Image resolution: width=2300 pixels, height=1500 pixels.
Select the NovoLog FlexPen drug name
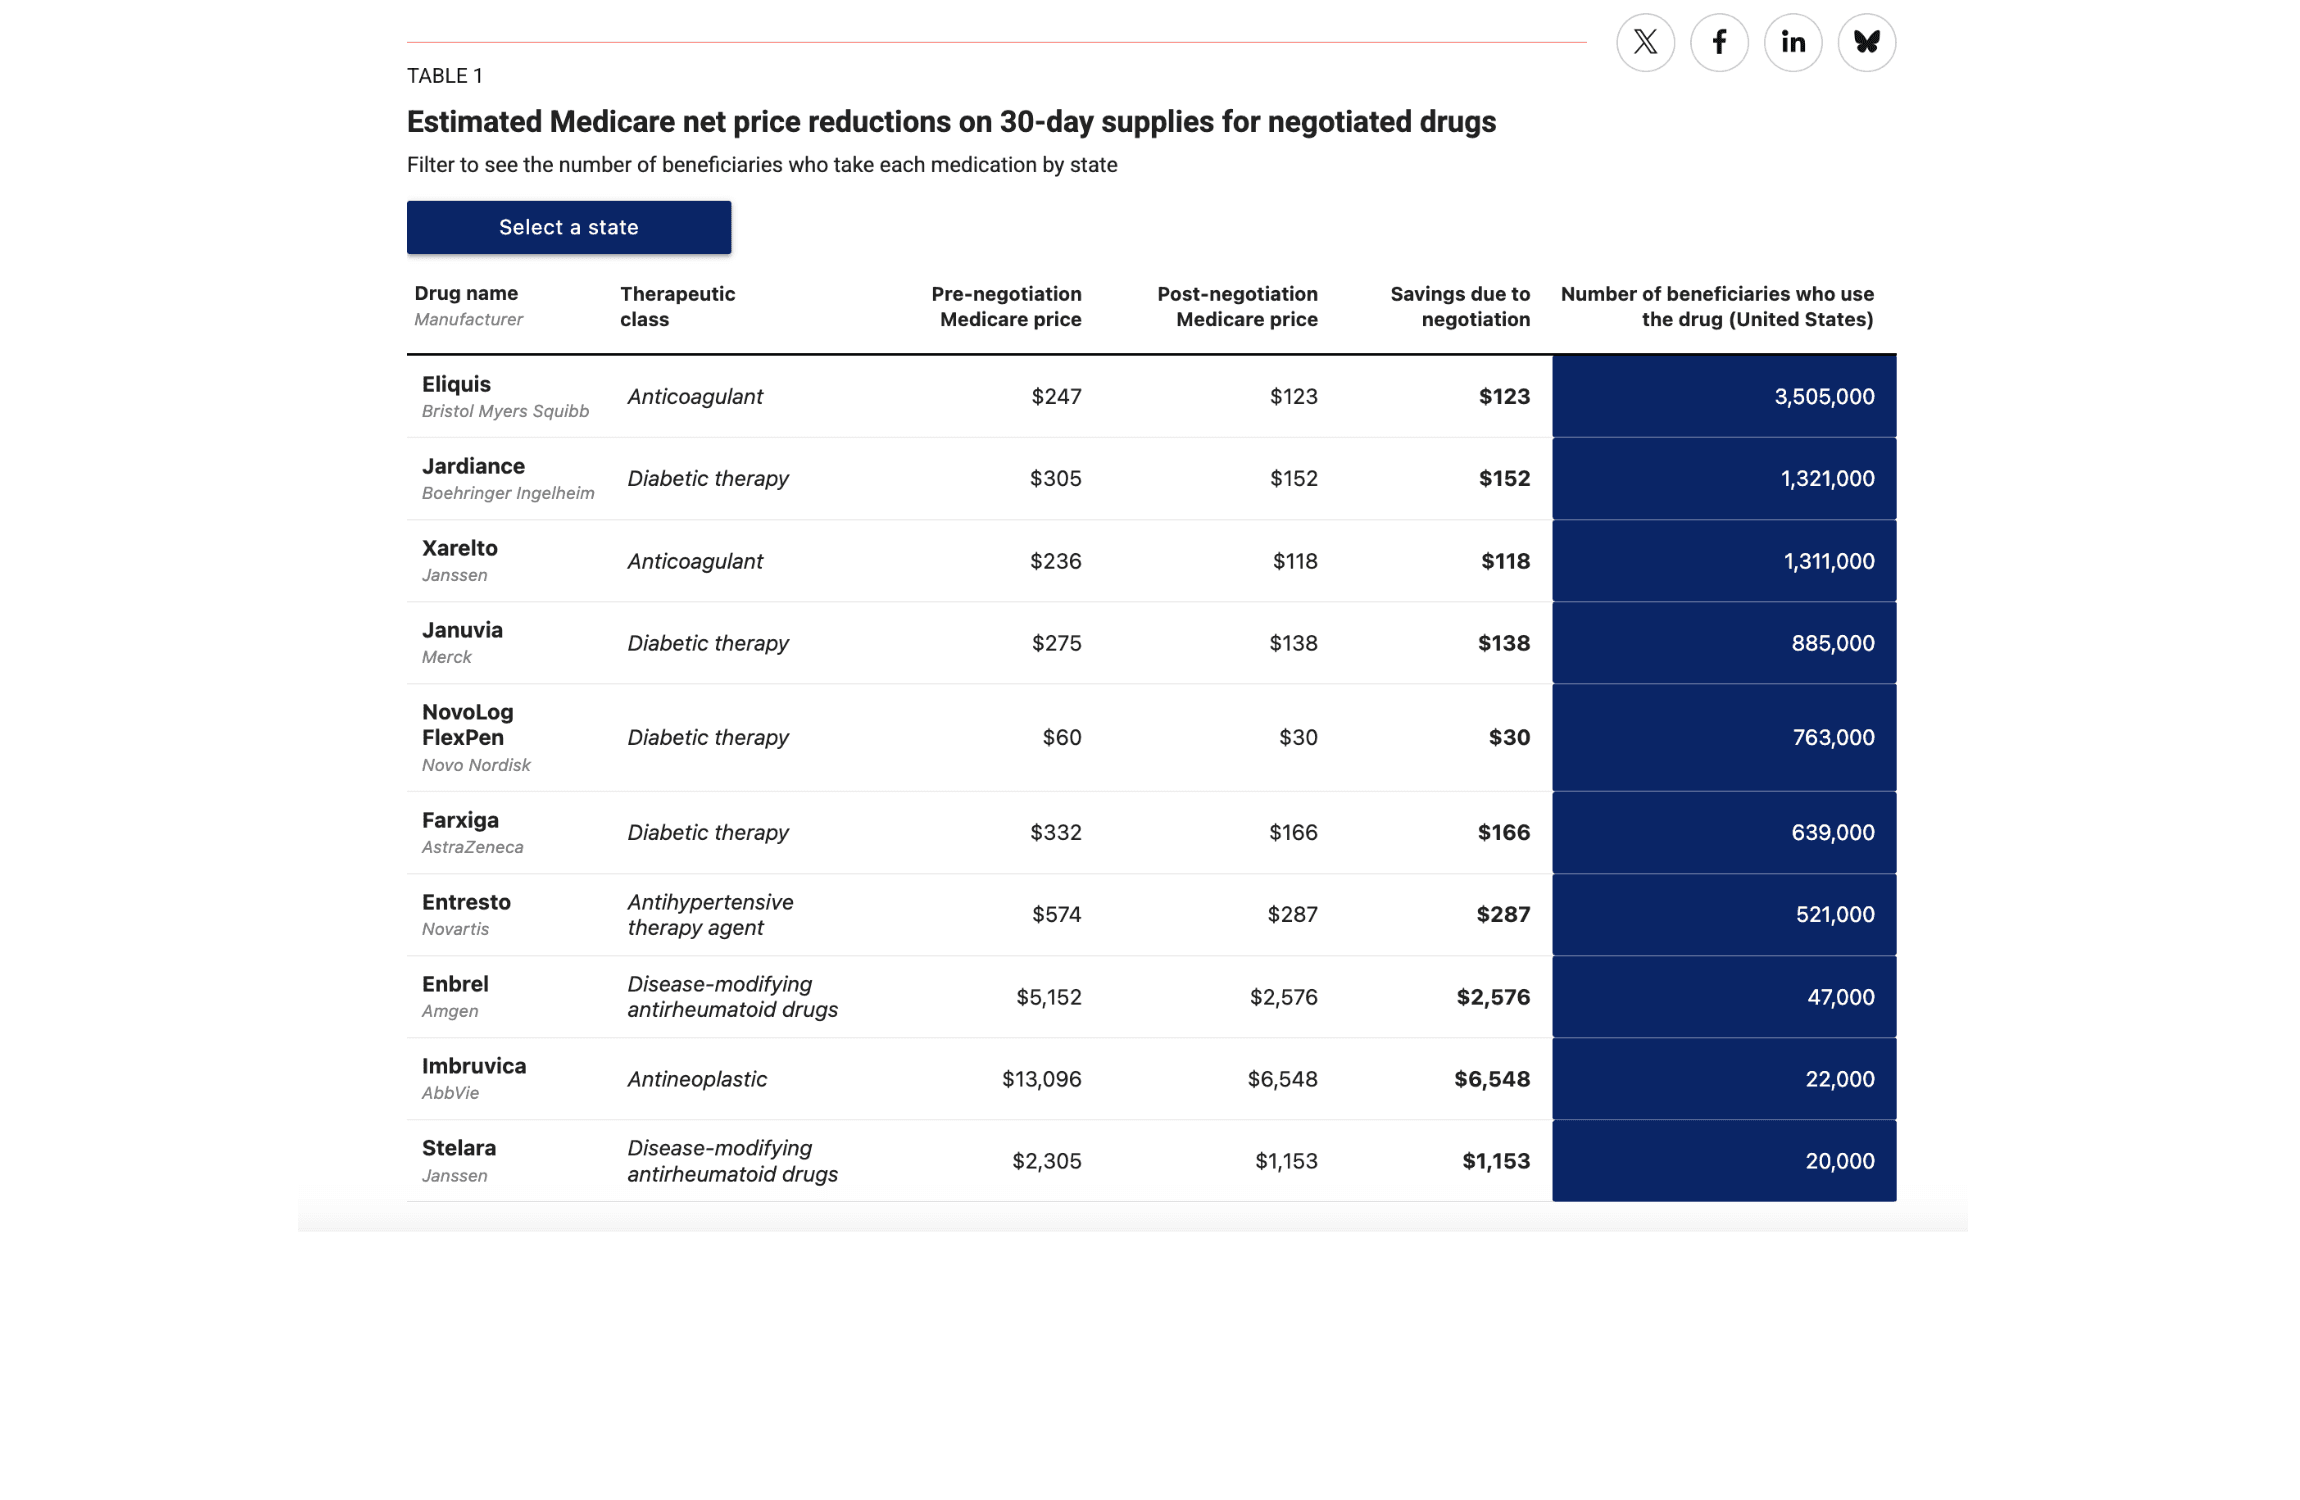pyautogui.click(x=467, y=725)
